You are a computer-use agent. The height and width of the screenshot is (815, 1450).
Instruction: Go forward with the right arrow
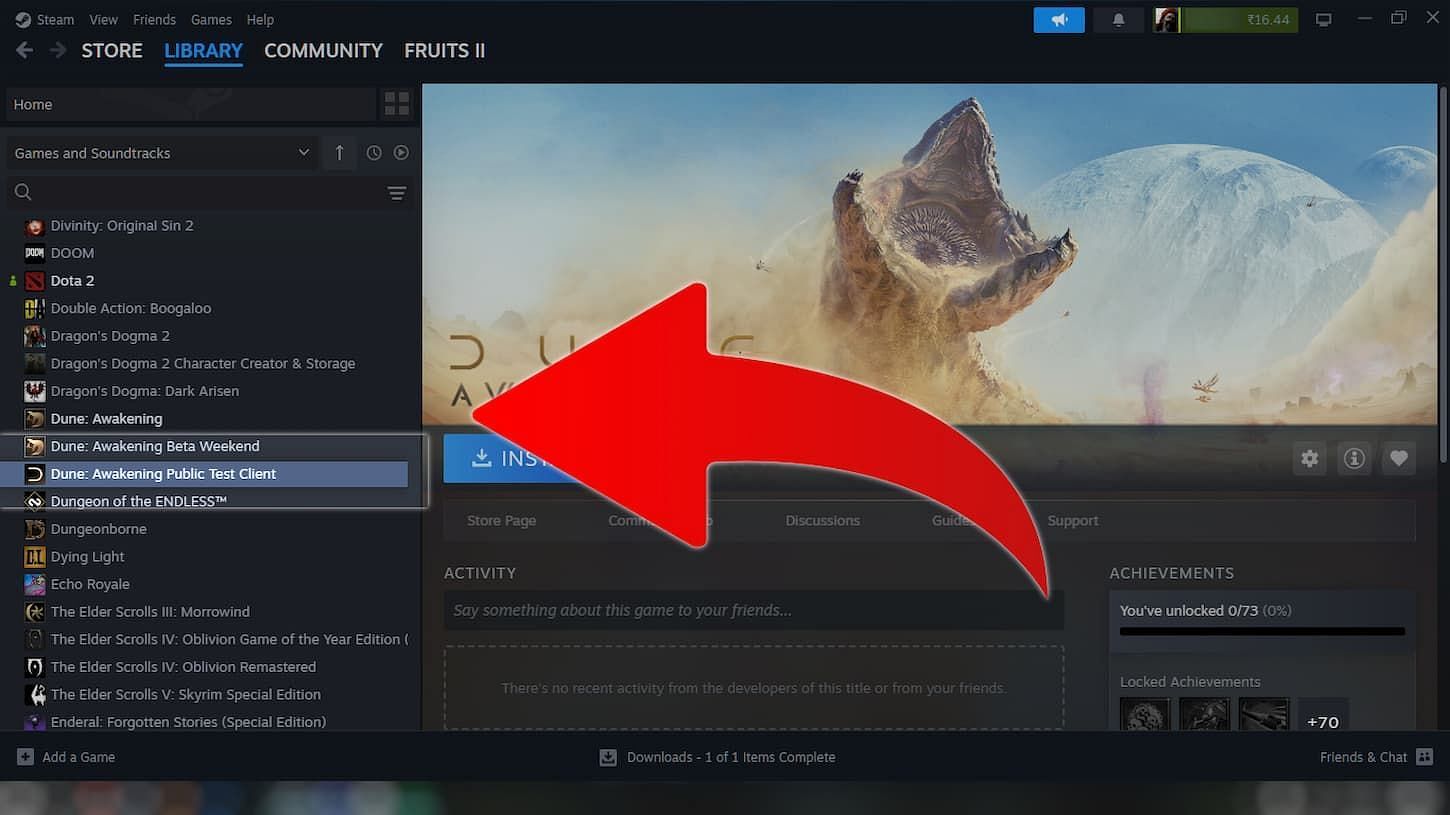58,50
